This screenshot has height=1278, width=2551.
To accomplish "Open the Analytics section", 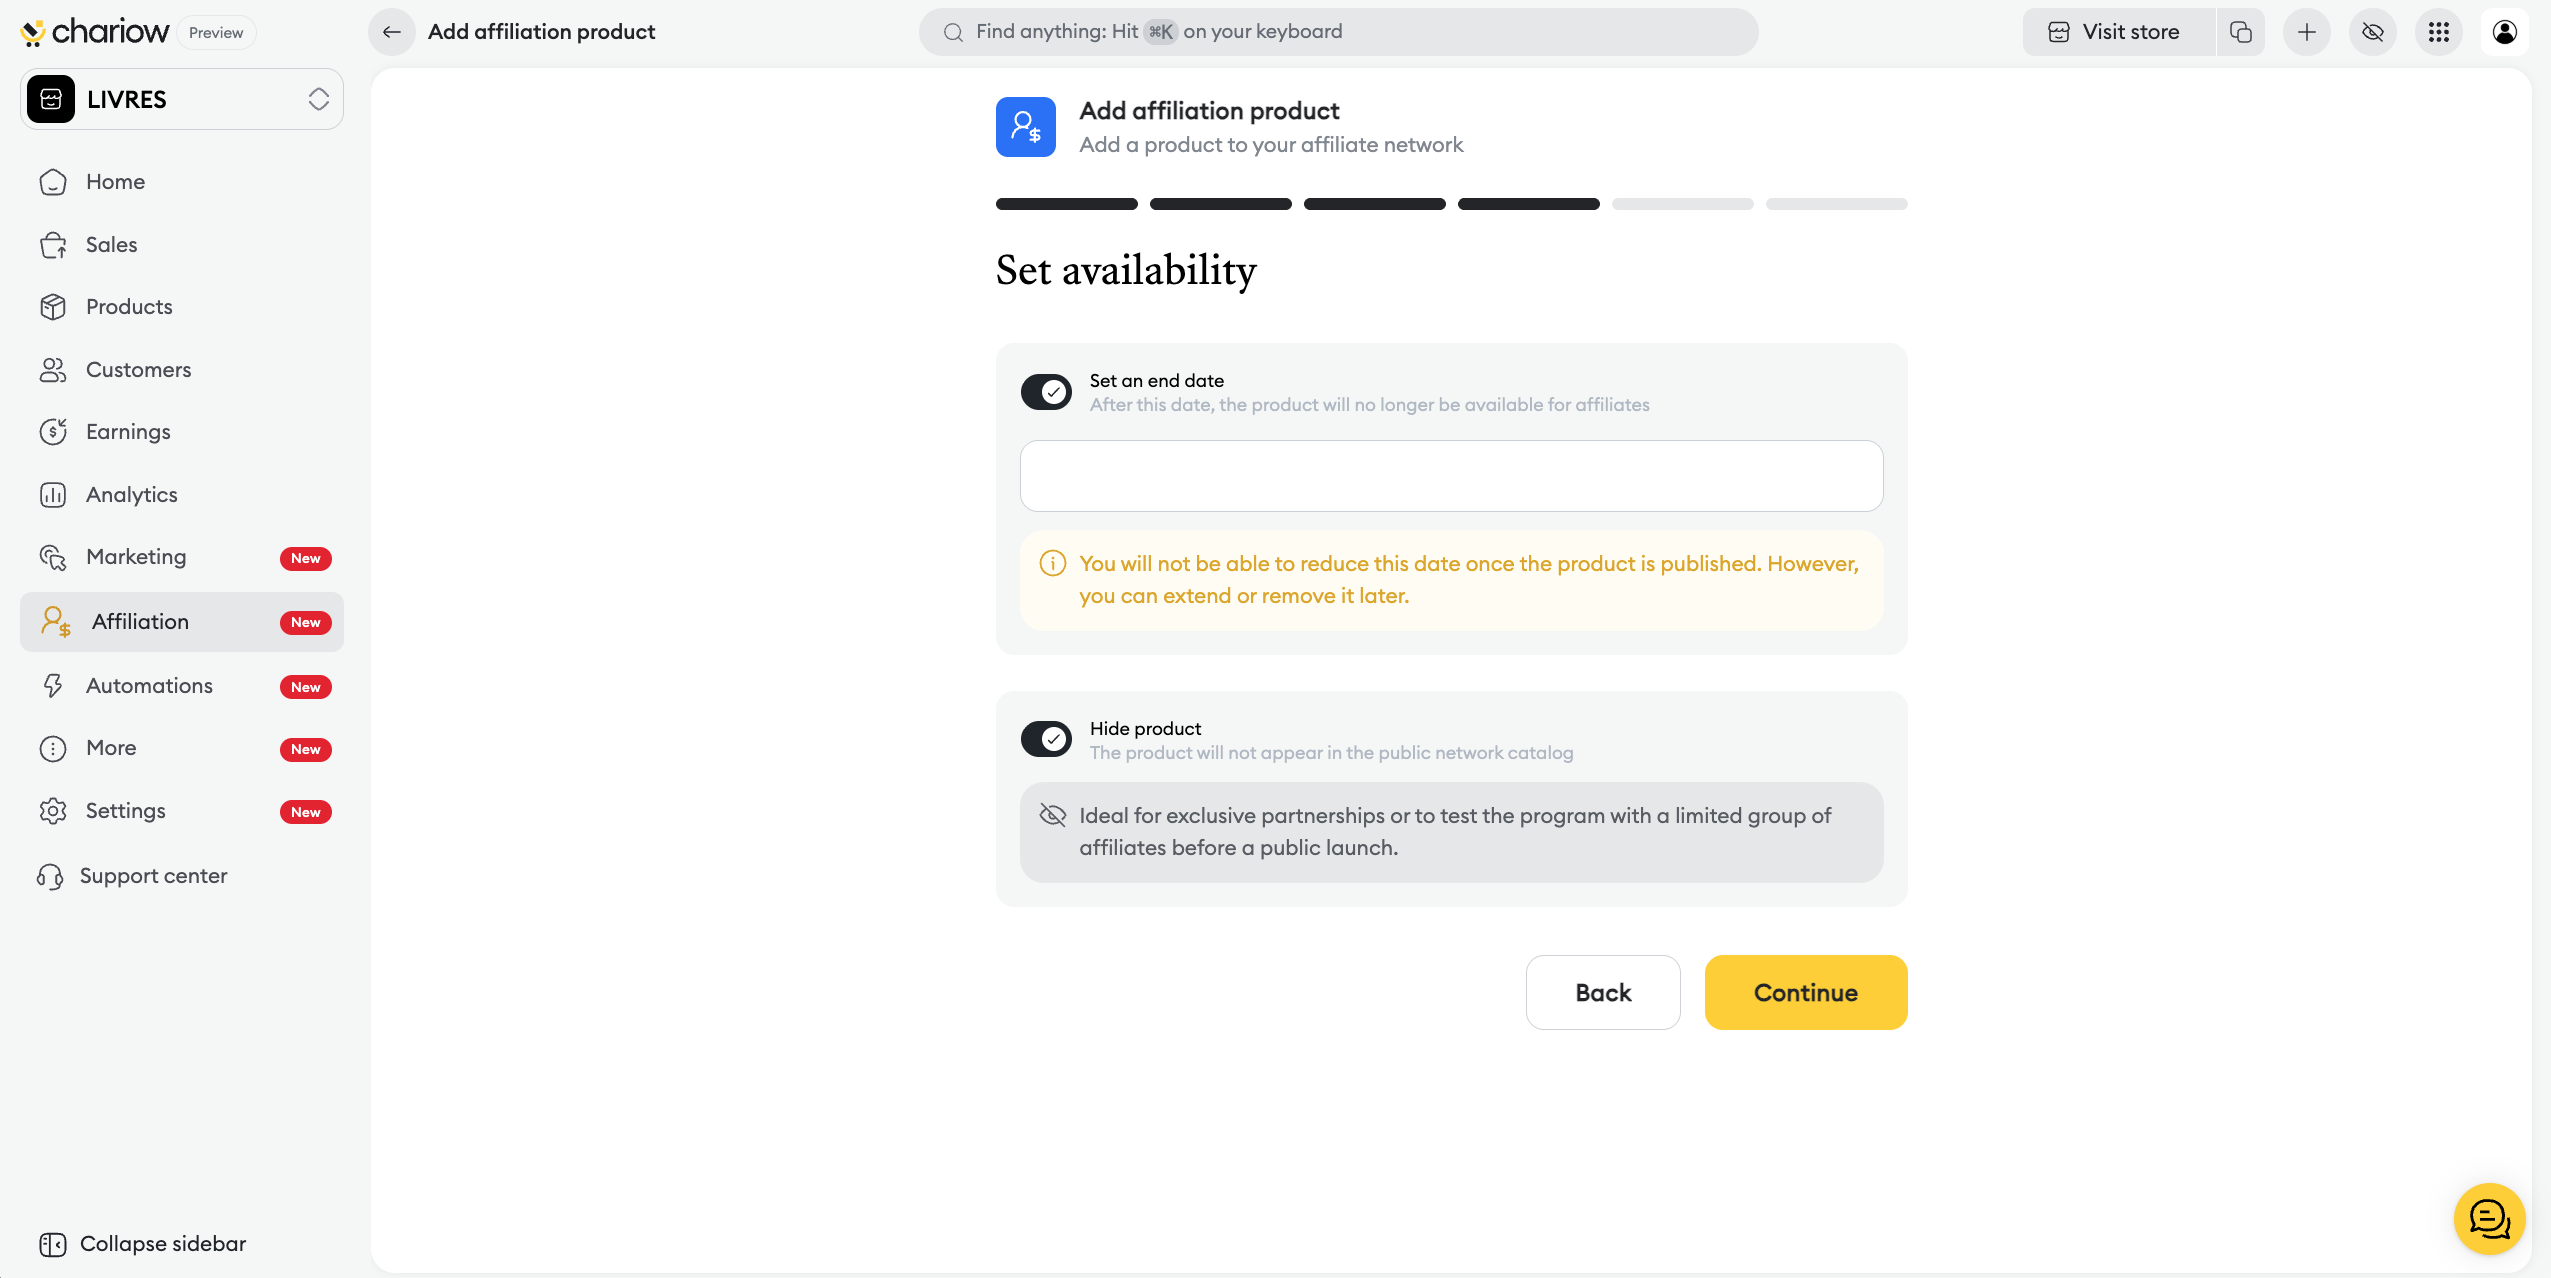I will pos(131,495).
